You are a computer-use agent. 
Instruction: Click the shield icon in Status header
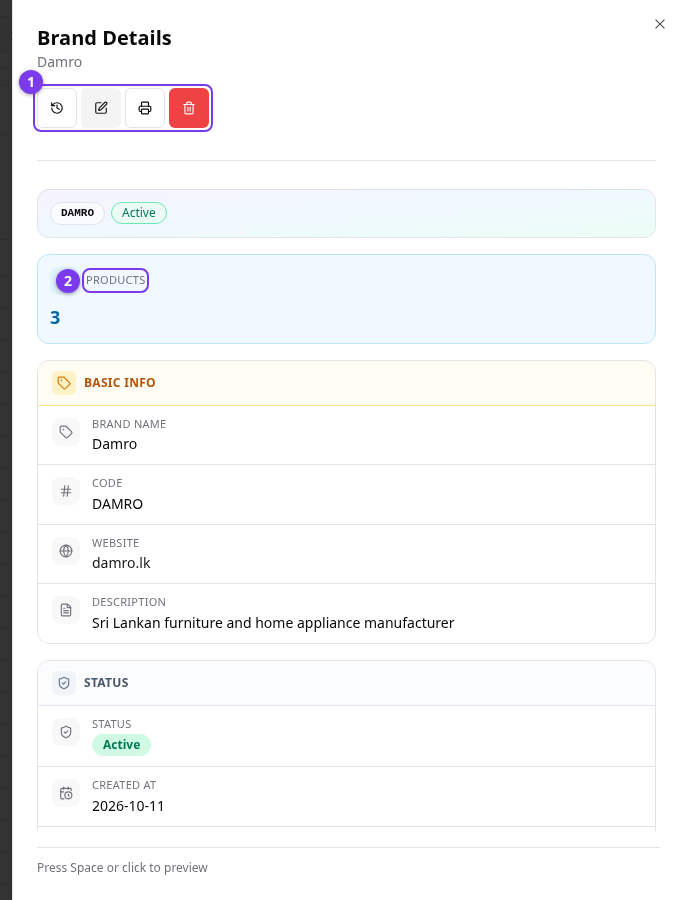click(64, 683)
